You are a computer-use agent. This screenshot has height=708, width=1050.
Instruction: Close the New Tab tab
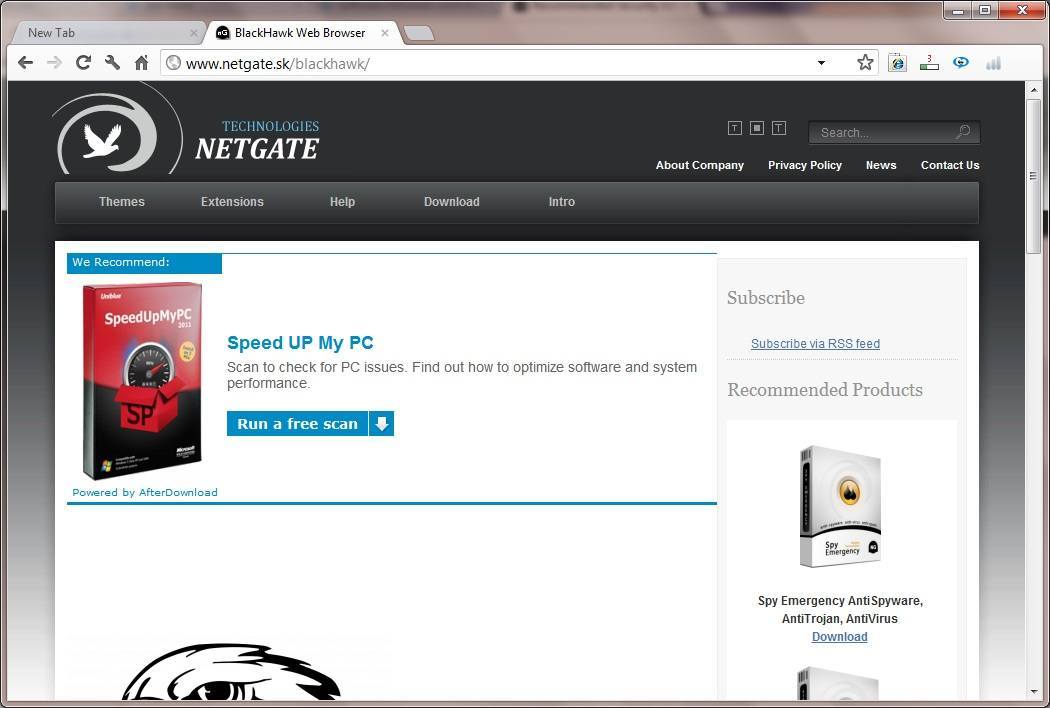tap(194, 33)
